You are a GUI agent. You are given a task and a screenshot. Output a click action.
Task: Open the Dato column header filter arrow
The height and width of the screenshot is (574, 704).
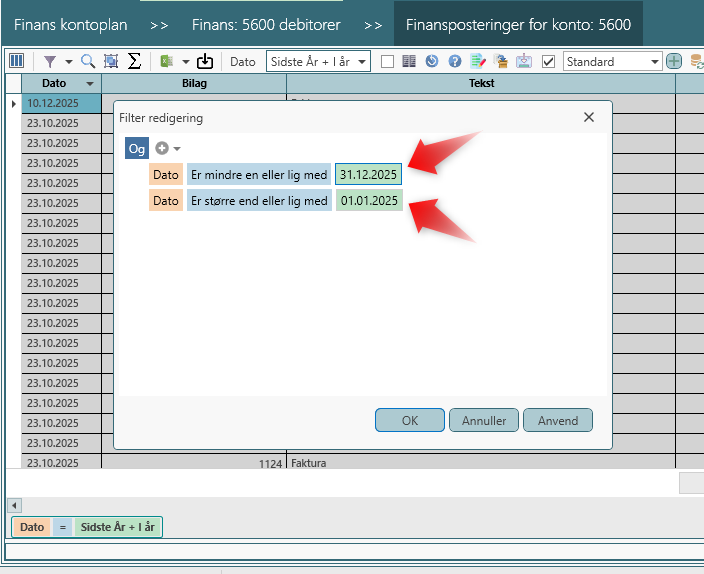(x=91, y=83)
